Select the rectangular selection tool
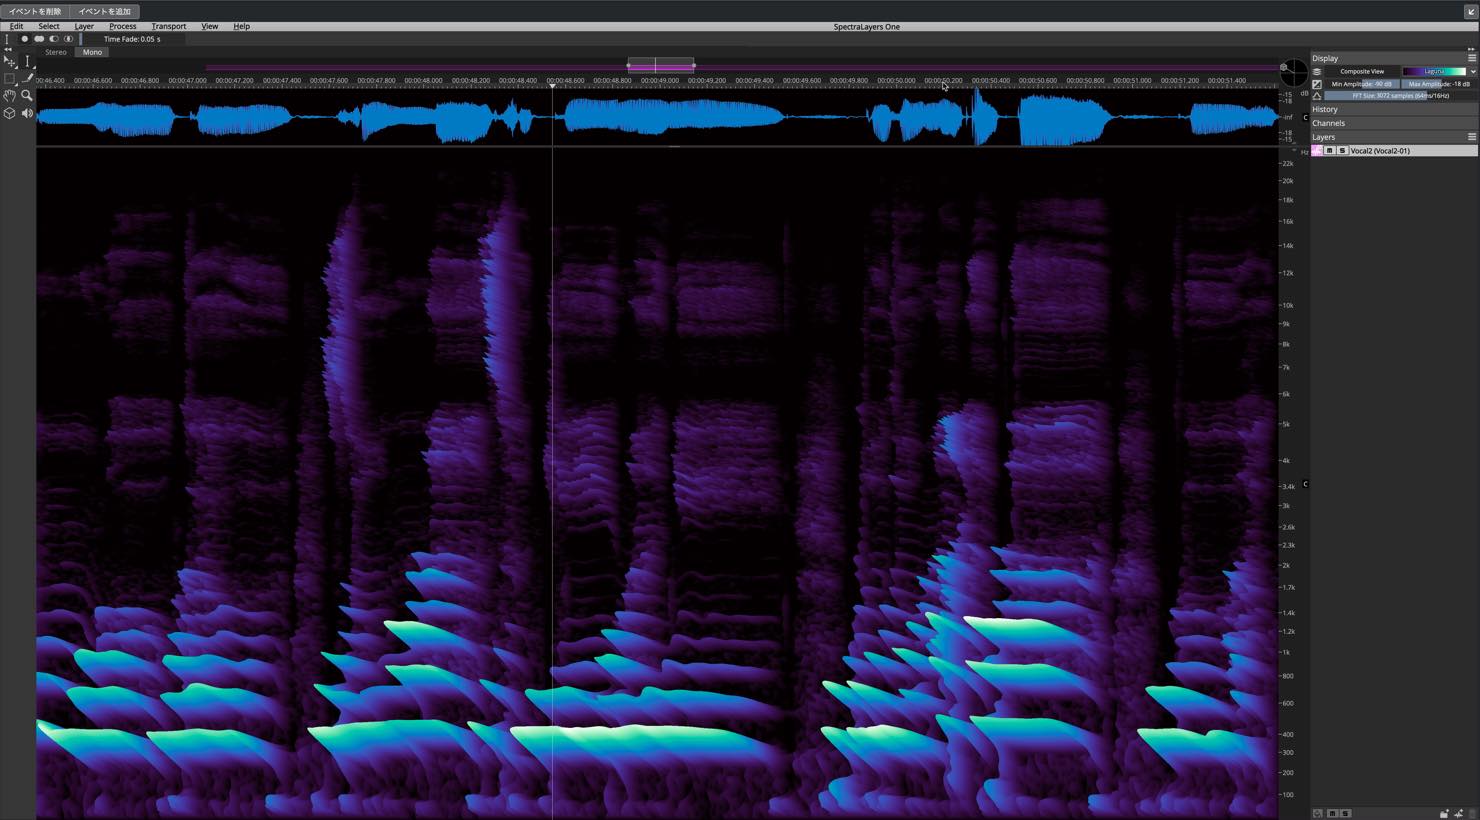 pos(10,78)
